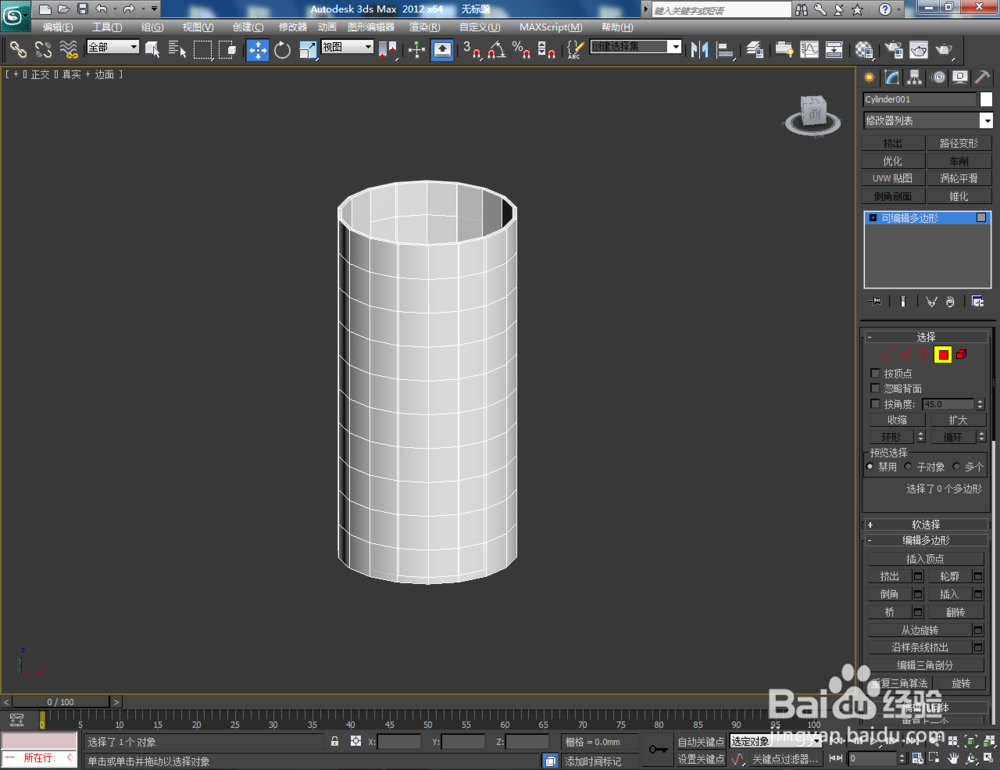This screenshot has height=770, width=1000.
Task: Open 选定对象 key filter dropdown
Action: tap(776, 741)
